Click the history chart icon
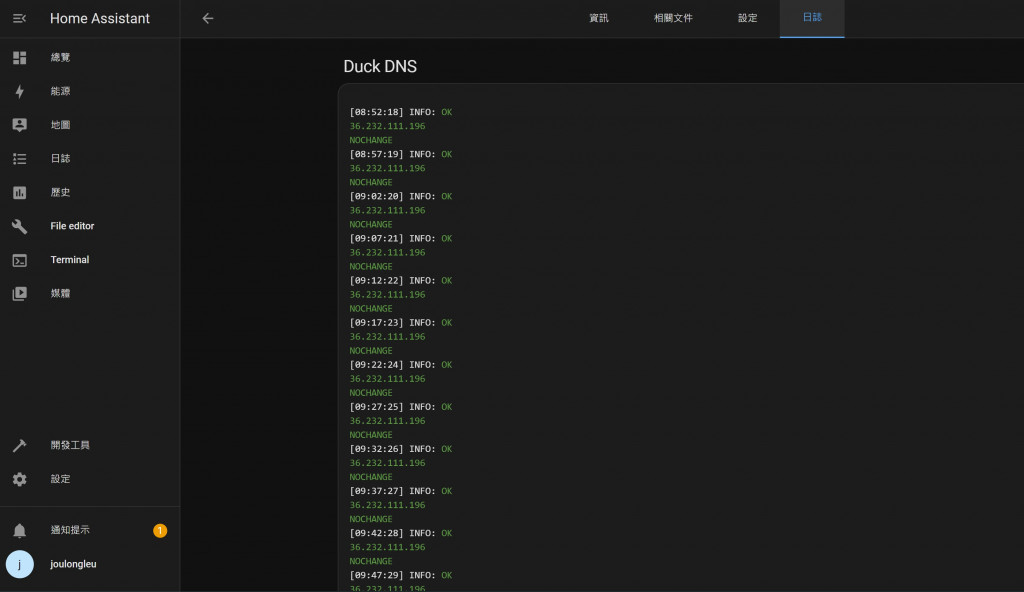Screen dimensions: 1024x592 click(20, 193)
